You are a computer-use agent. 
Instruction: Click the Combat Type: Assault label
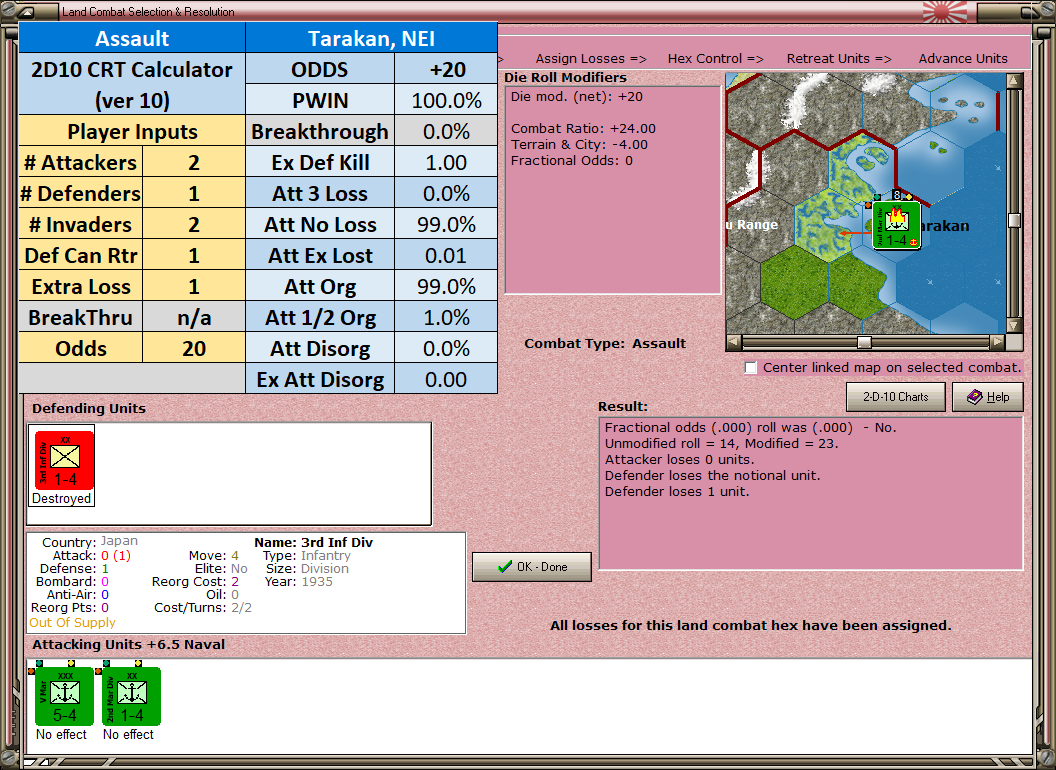tap(605, 344)
